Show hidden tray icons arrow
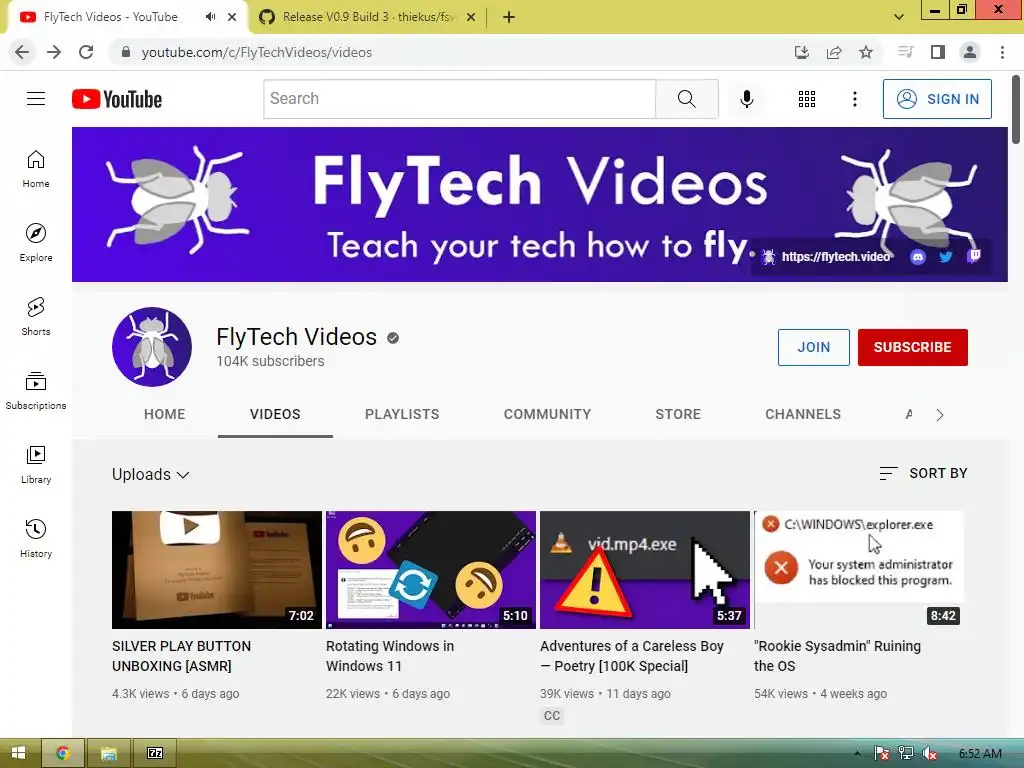The height and width of the screenshot is (768, 1024). pyautogui.click(x=857, y=754)
